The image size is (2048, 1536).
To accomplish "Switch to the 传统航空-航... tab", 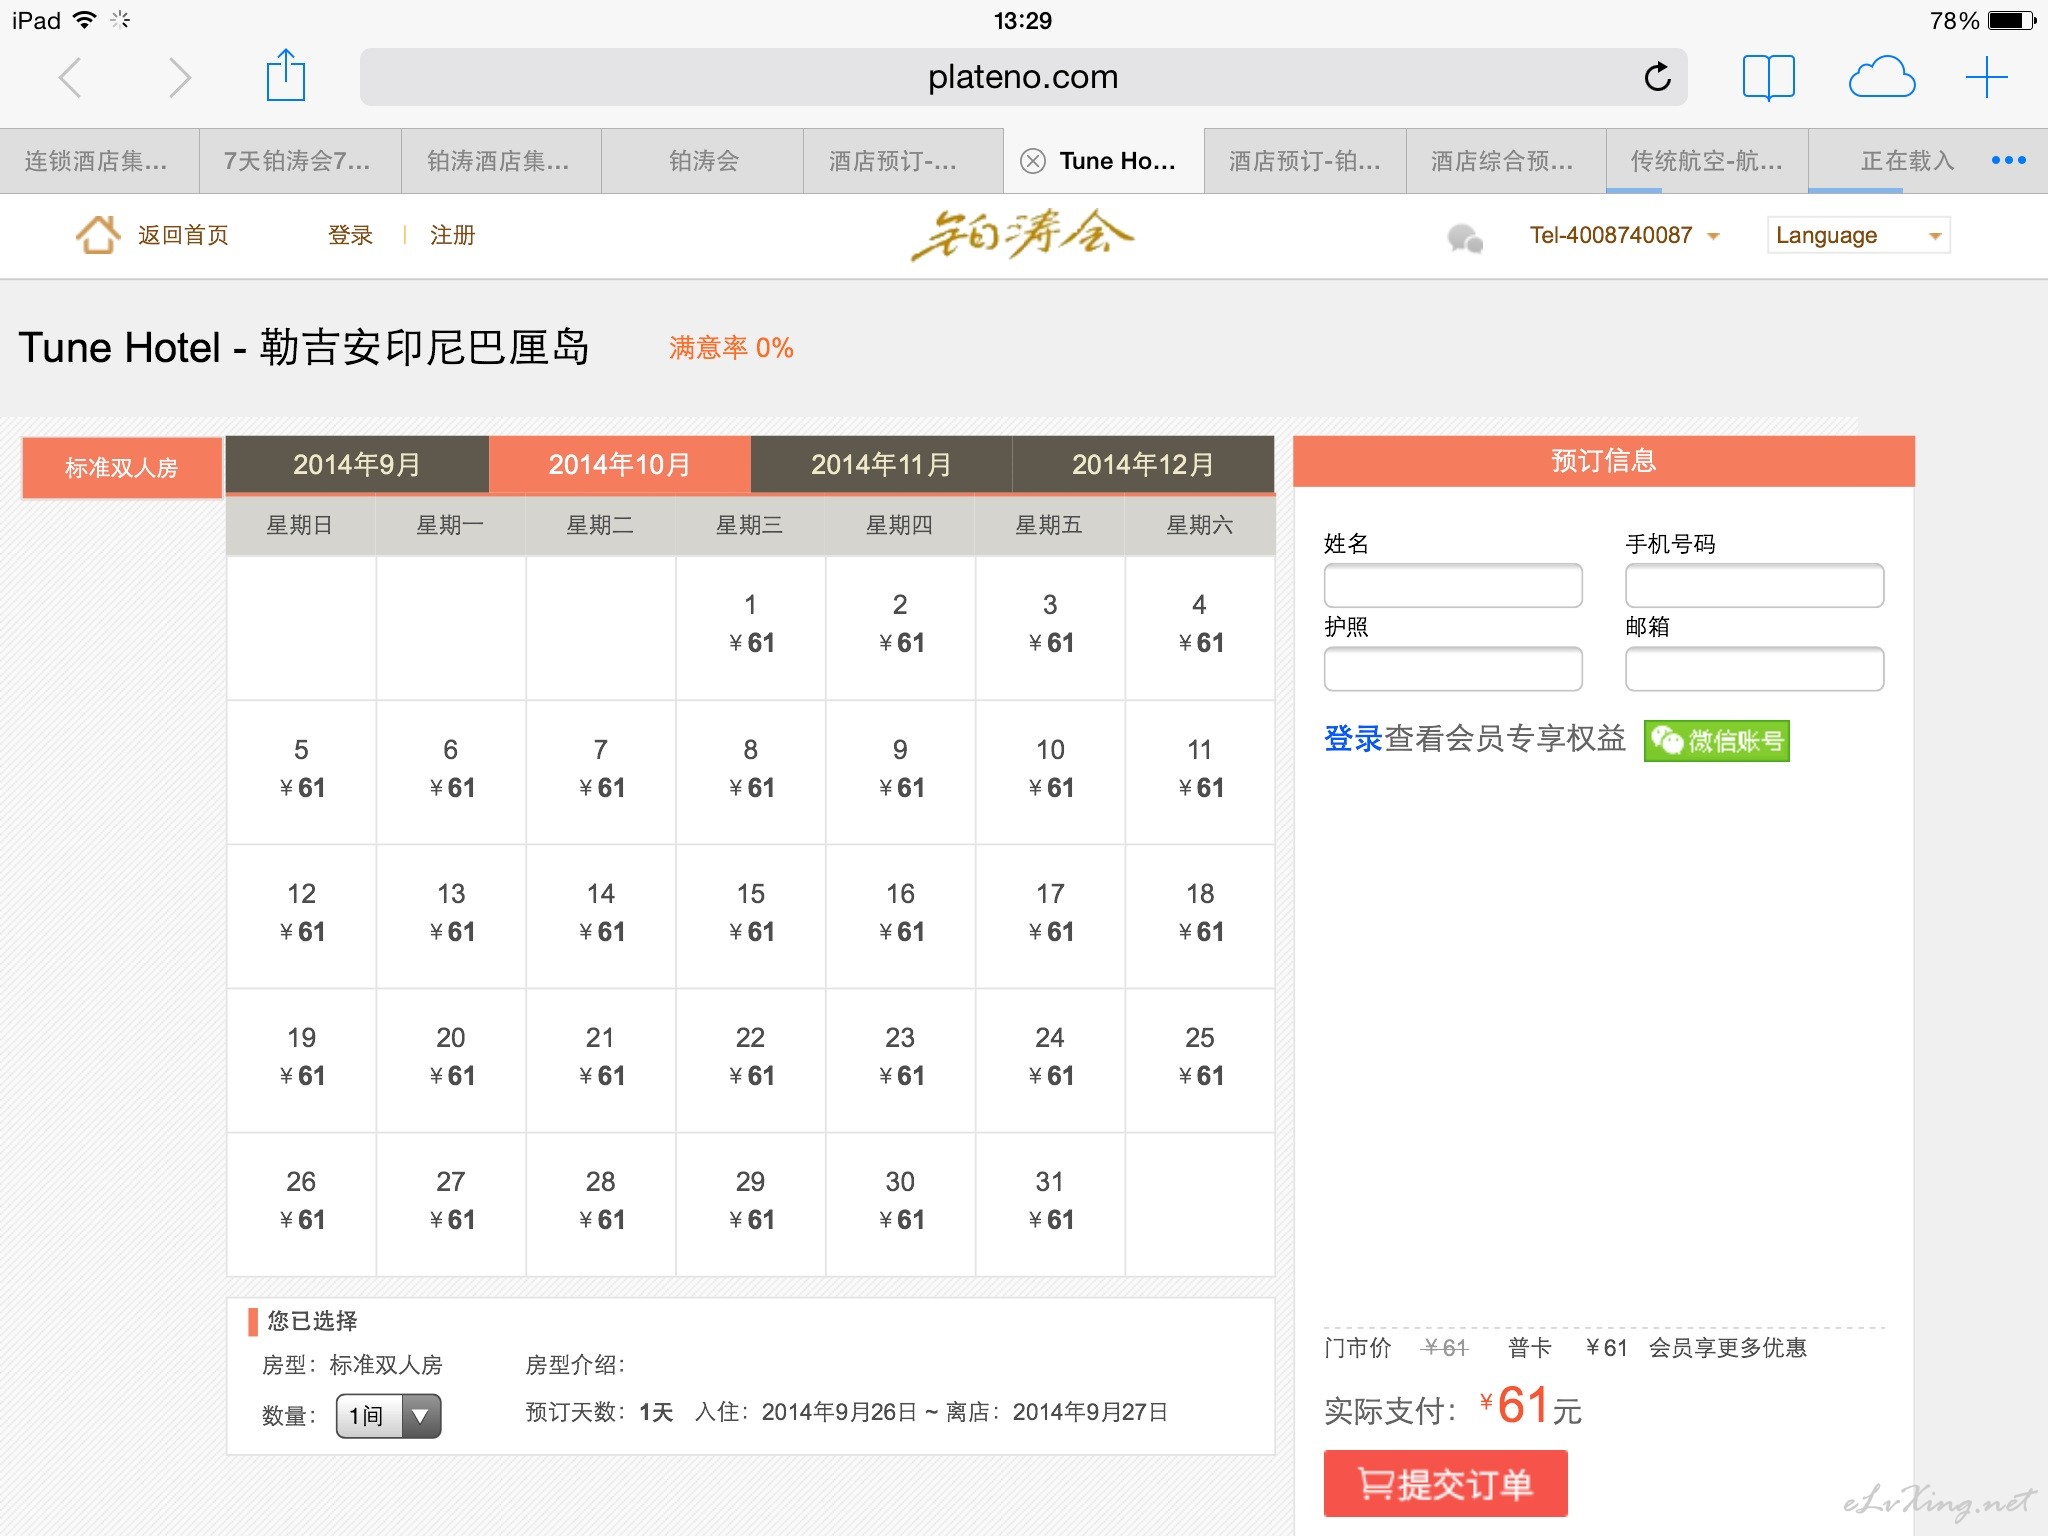I will click(1707, 161).
